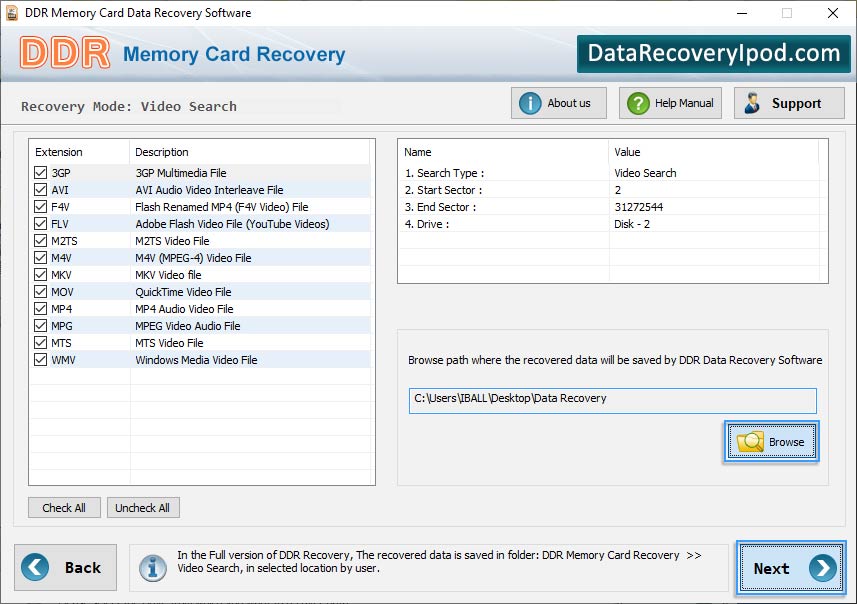Click the folder magnifier Browse icon
This screenshot has width=857, height=604.
pyautogui.click(x=750, y=442)
